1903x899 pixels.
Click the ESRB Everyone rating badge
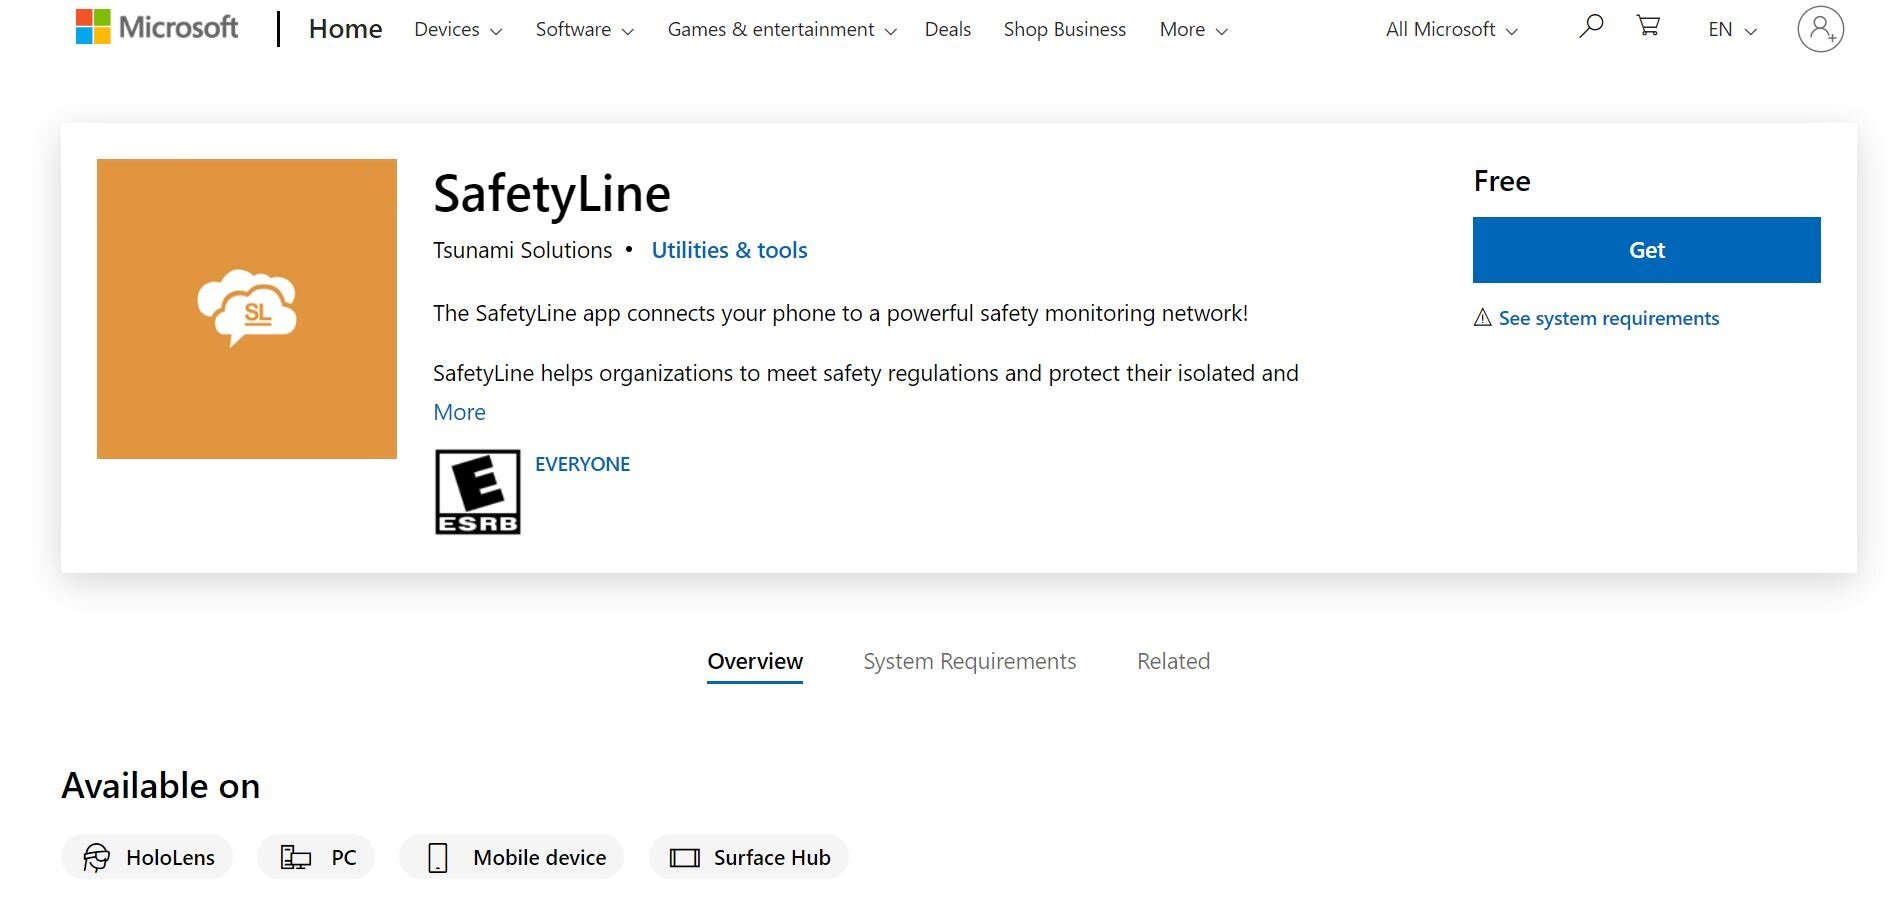(x=478, y=492)
